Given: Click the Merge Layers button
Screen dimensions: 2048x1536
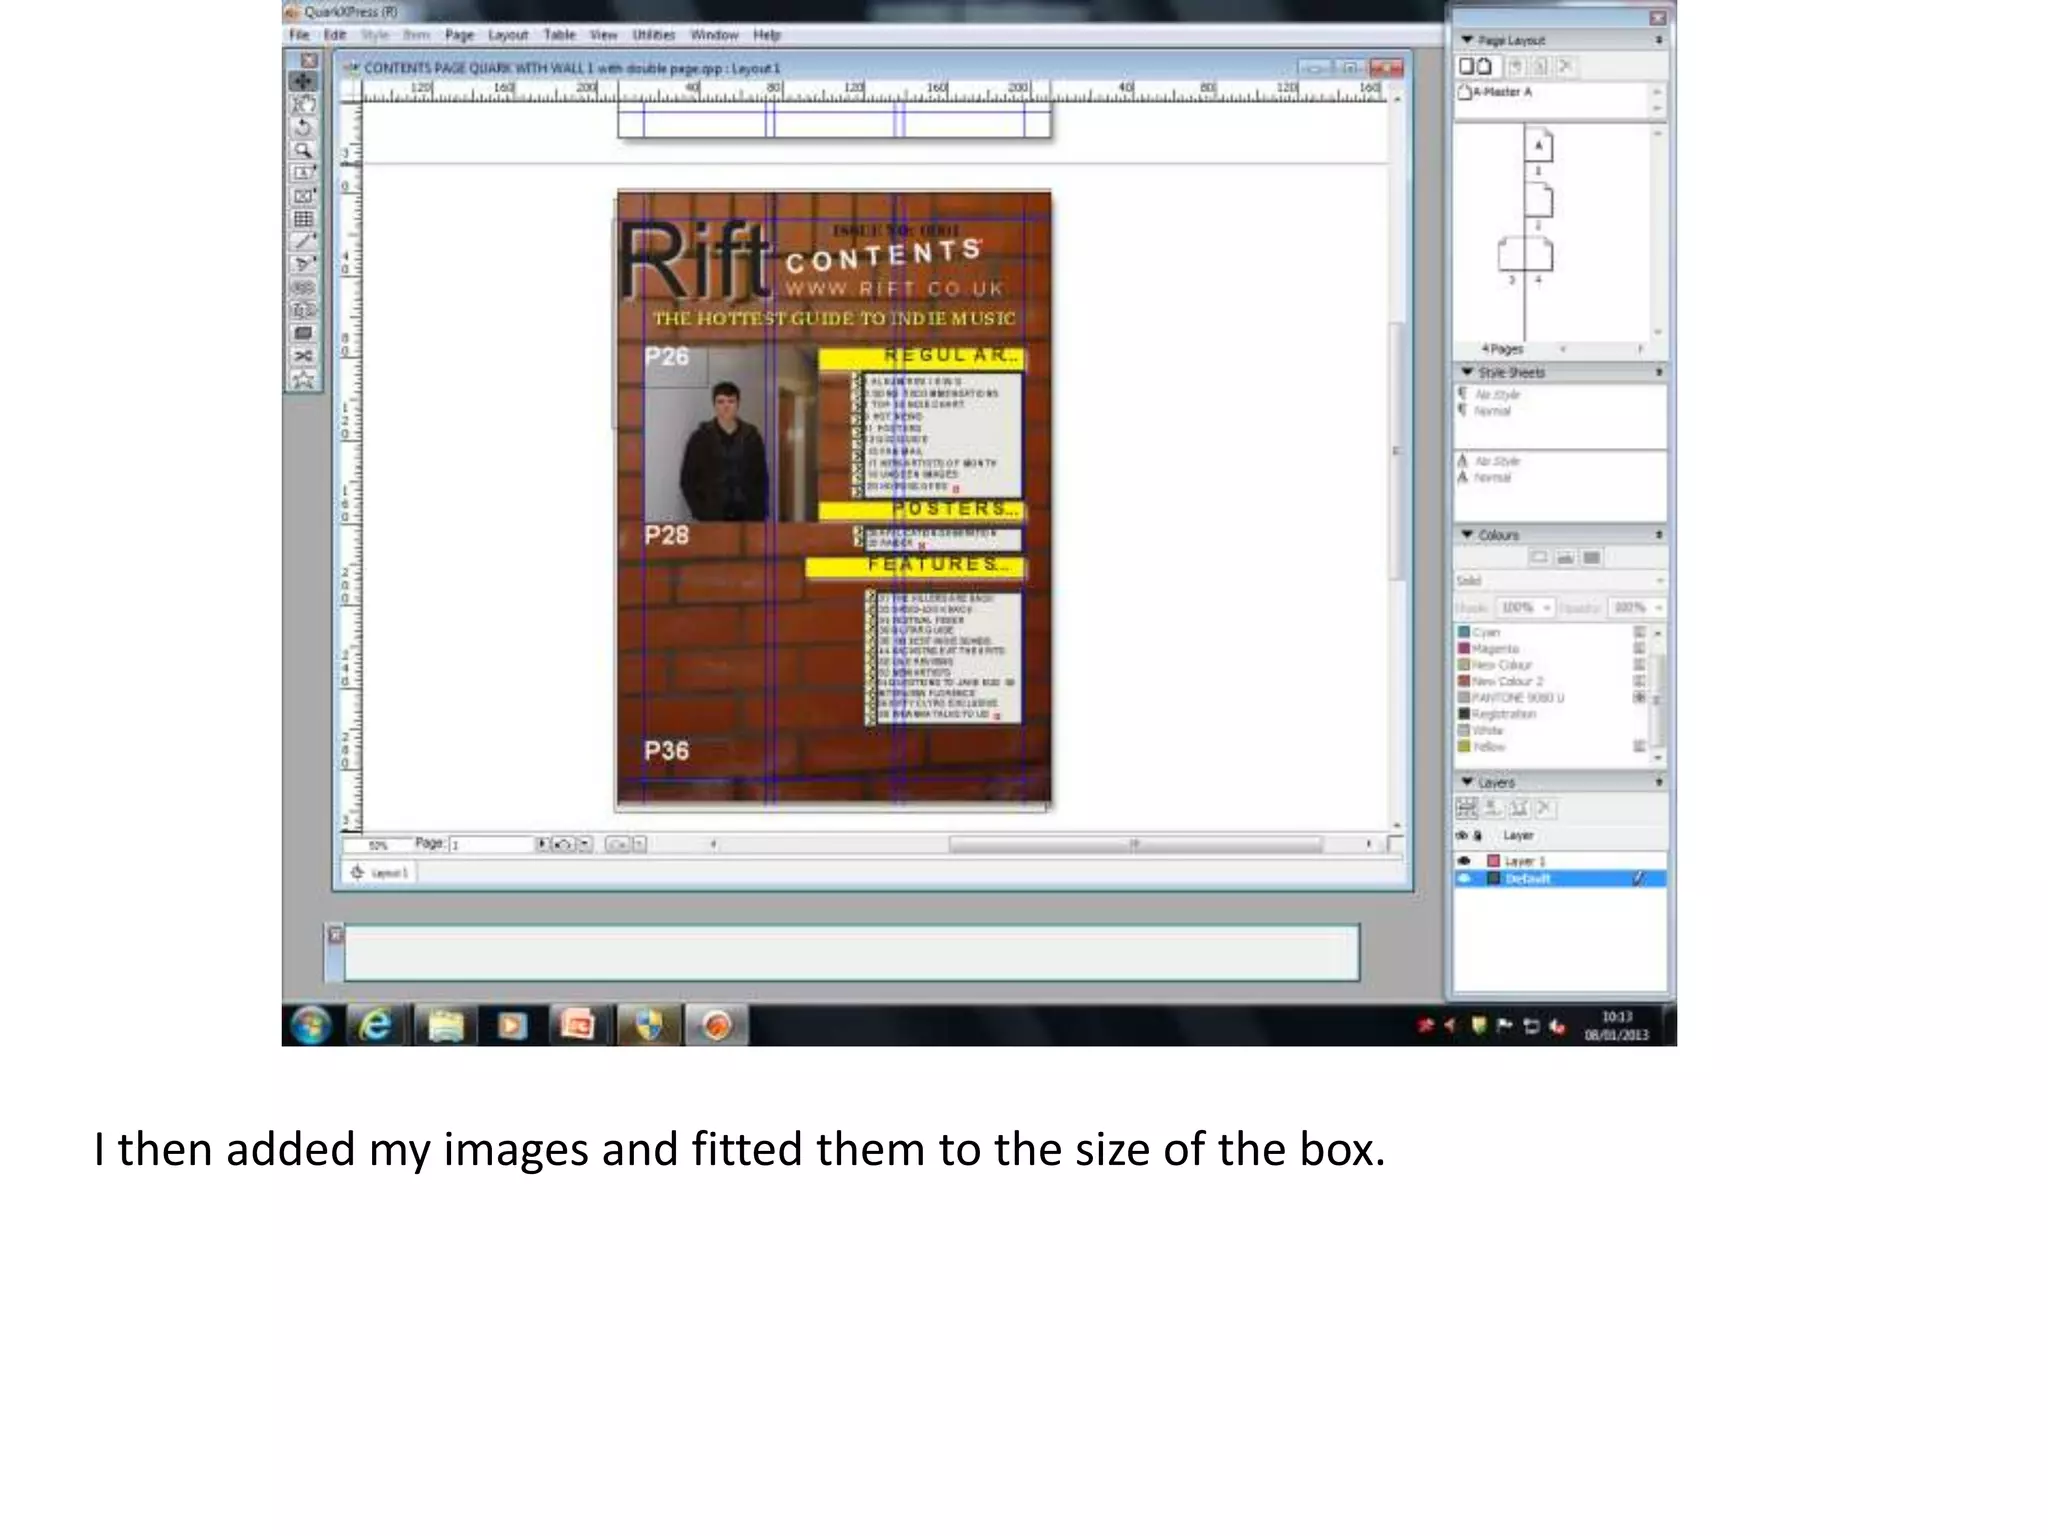Looking at the screenshot, I should [1519, 808].
